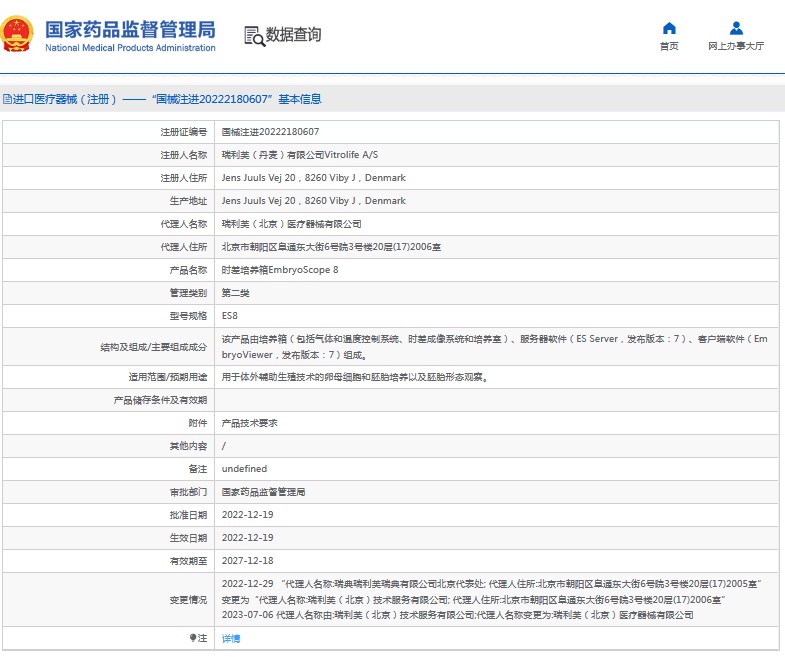The width and height of the screenshot is (785, 657).
Task: Select the 2023-07-06 change record line
Action: pyautogui.click(x=458, y=615)
